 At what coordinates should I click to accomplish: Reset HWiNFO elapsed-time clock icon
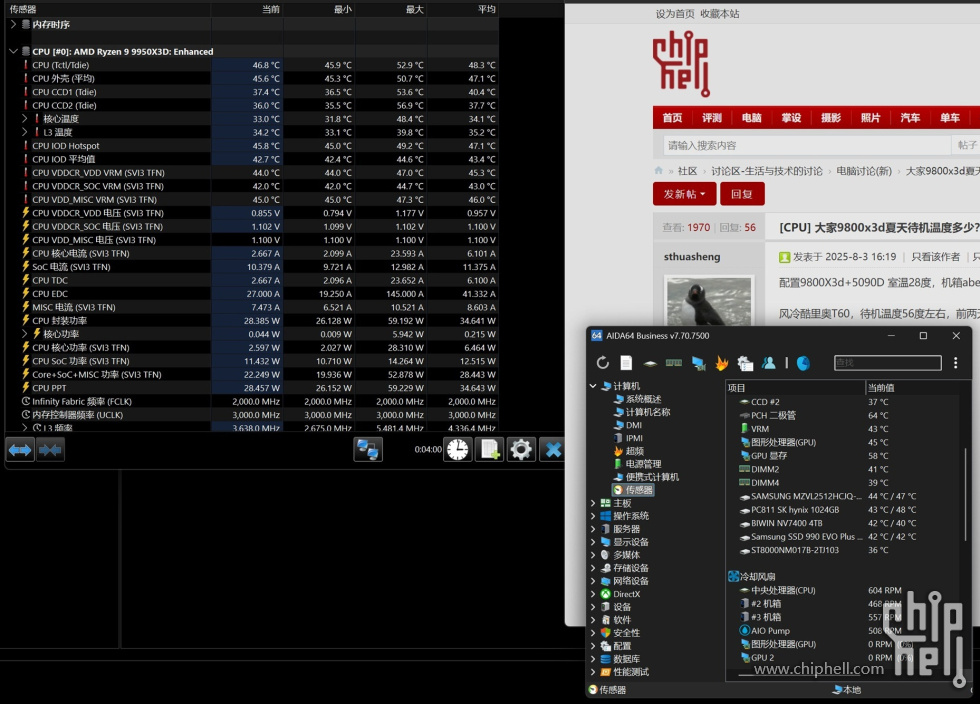(x=458, y=450)
